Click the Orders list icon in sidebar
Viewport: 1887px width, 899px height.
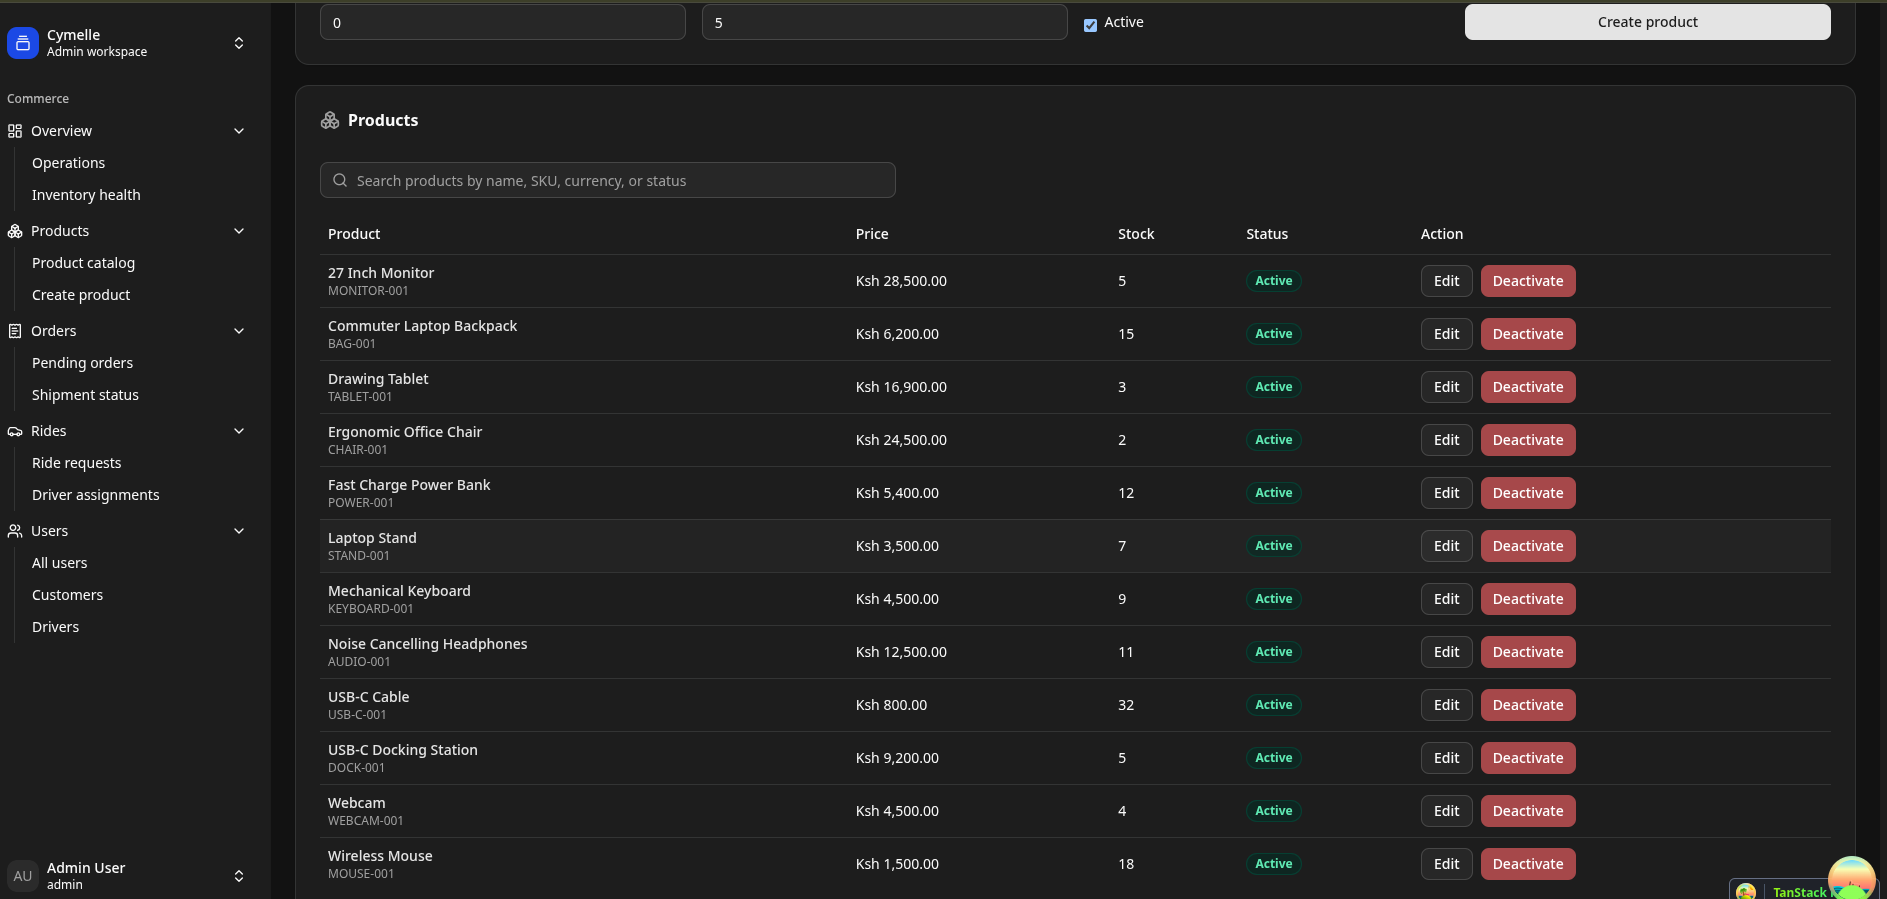(15, 331)
